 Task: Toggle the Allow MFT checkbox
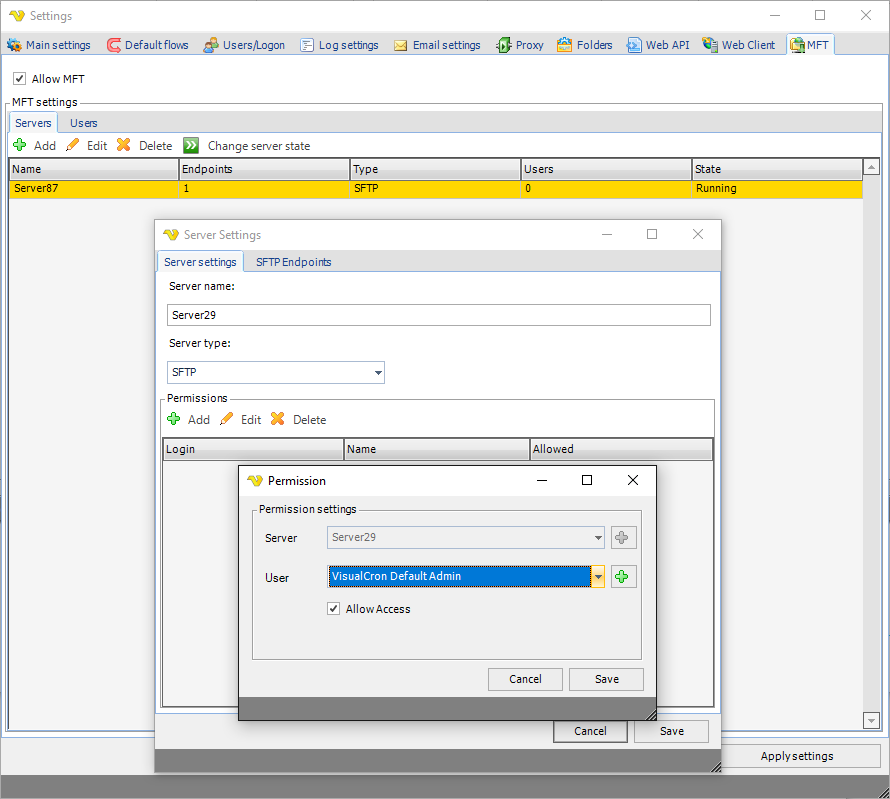(x=19, y=79)
